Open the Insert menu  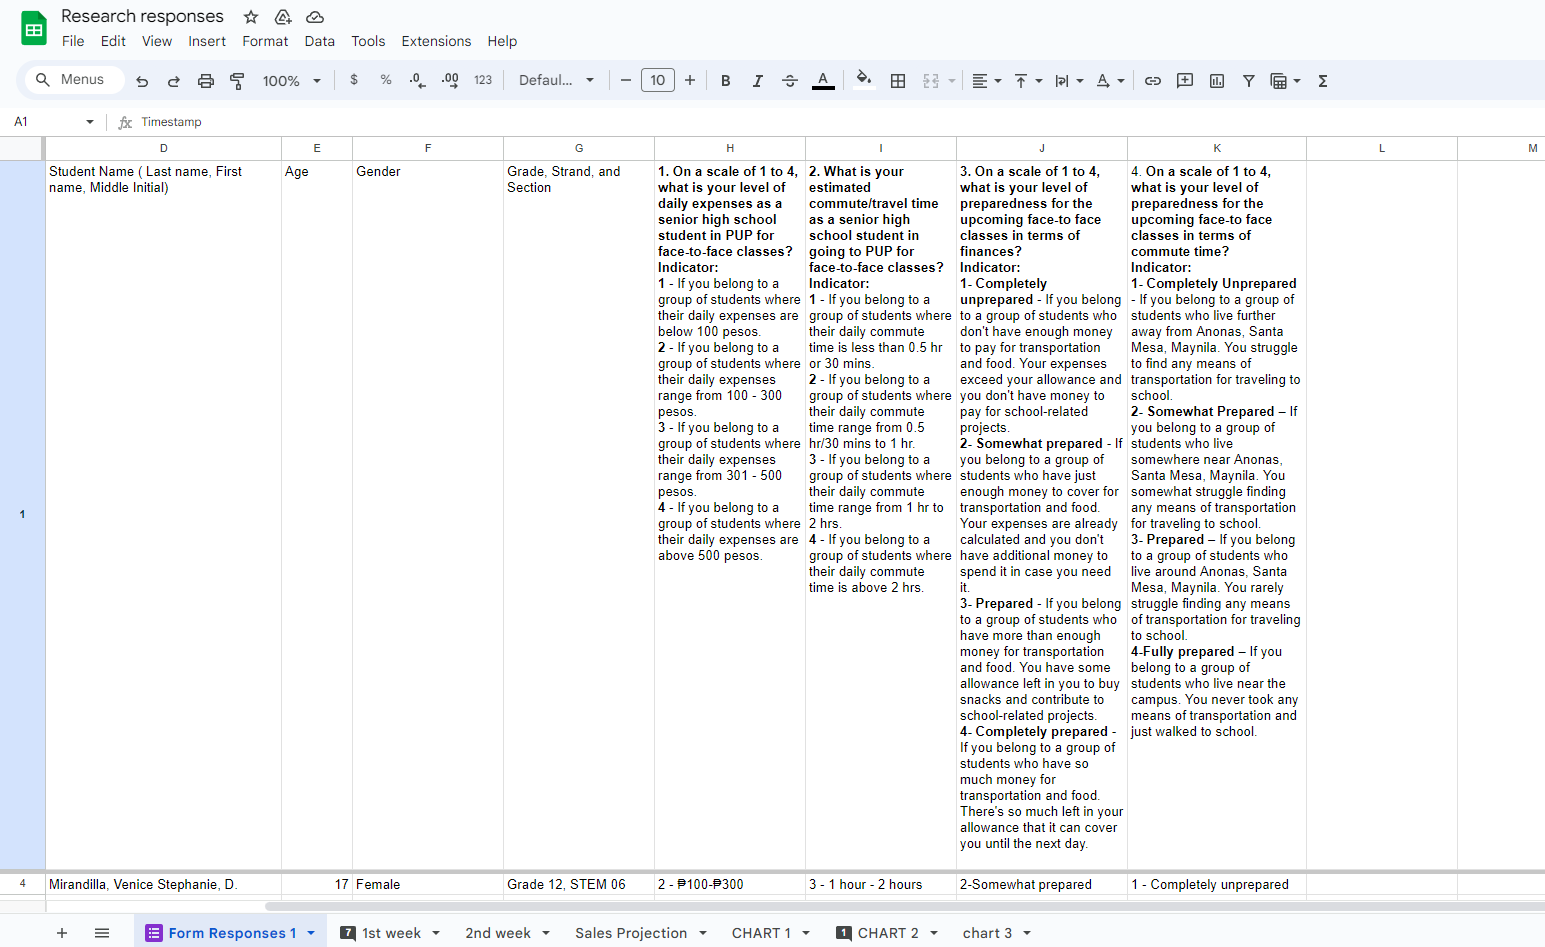pos(207,41)
